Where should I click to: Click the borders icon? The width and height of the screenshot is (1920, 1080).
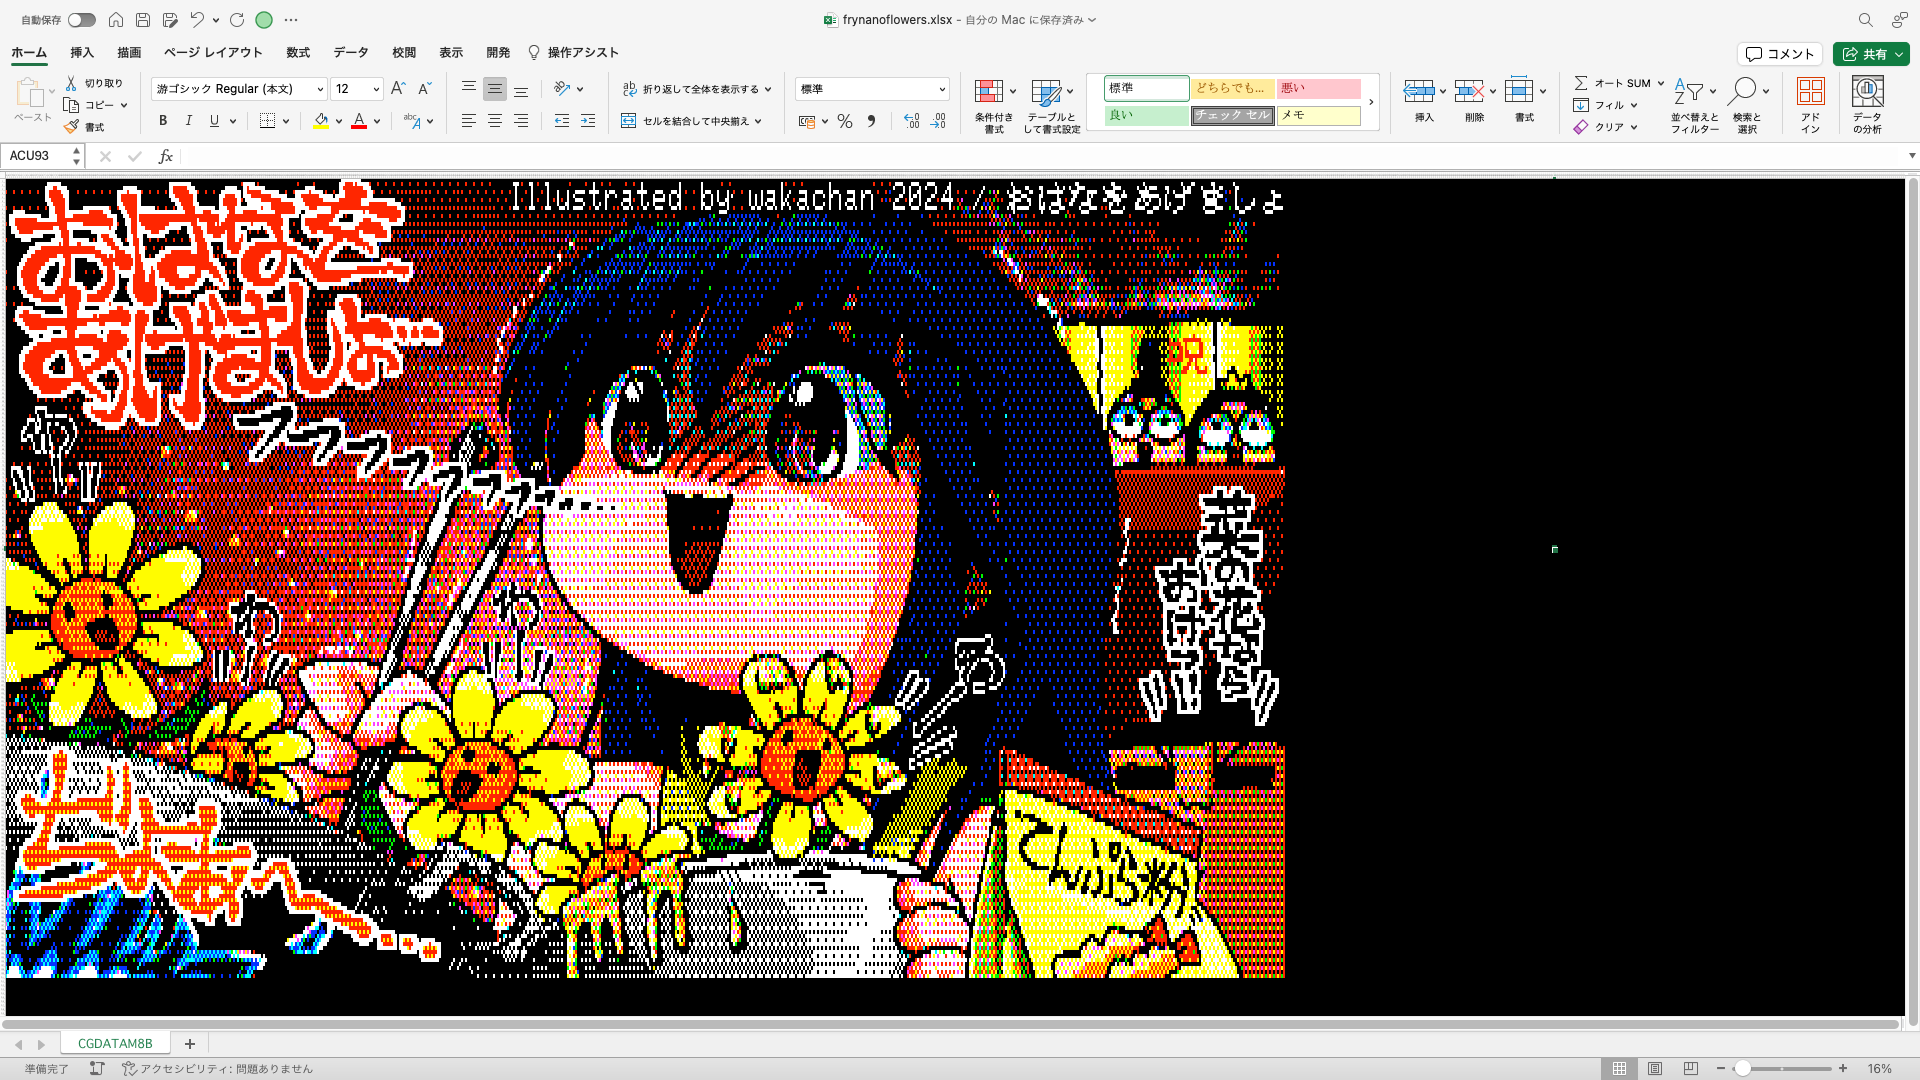click(267, 121)
